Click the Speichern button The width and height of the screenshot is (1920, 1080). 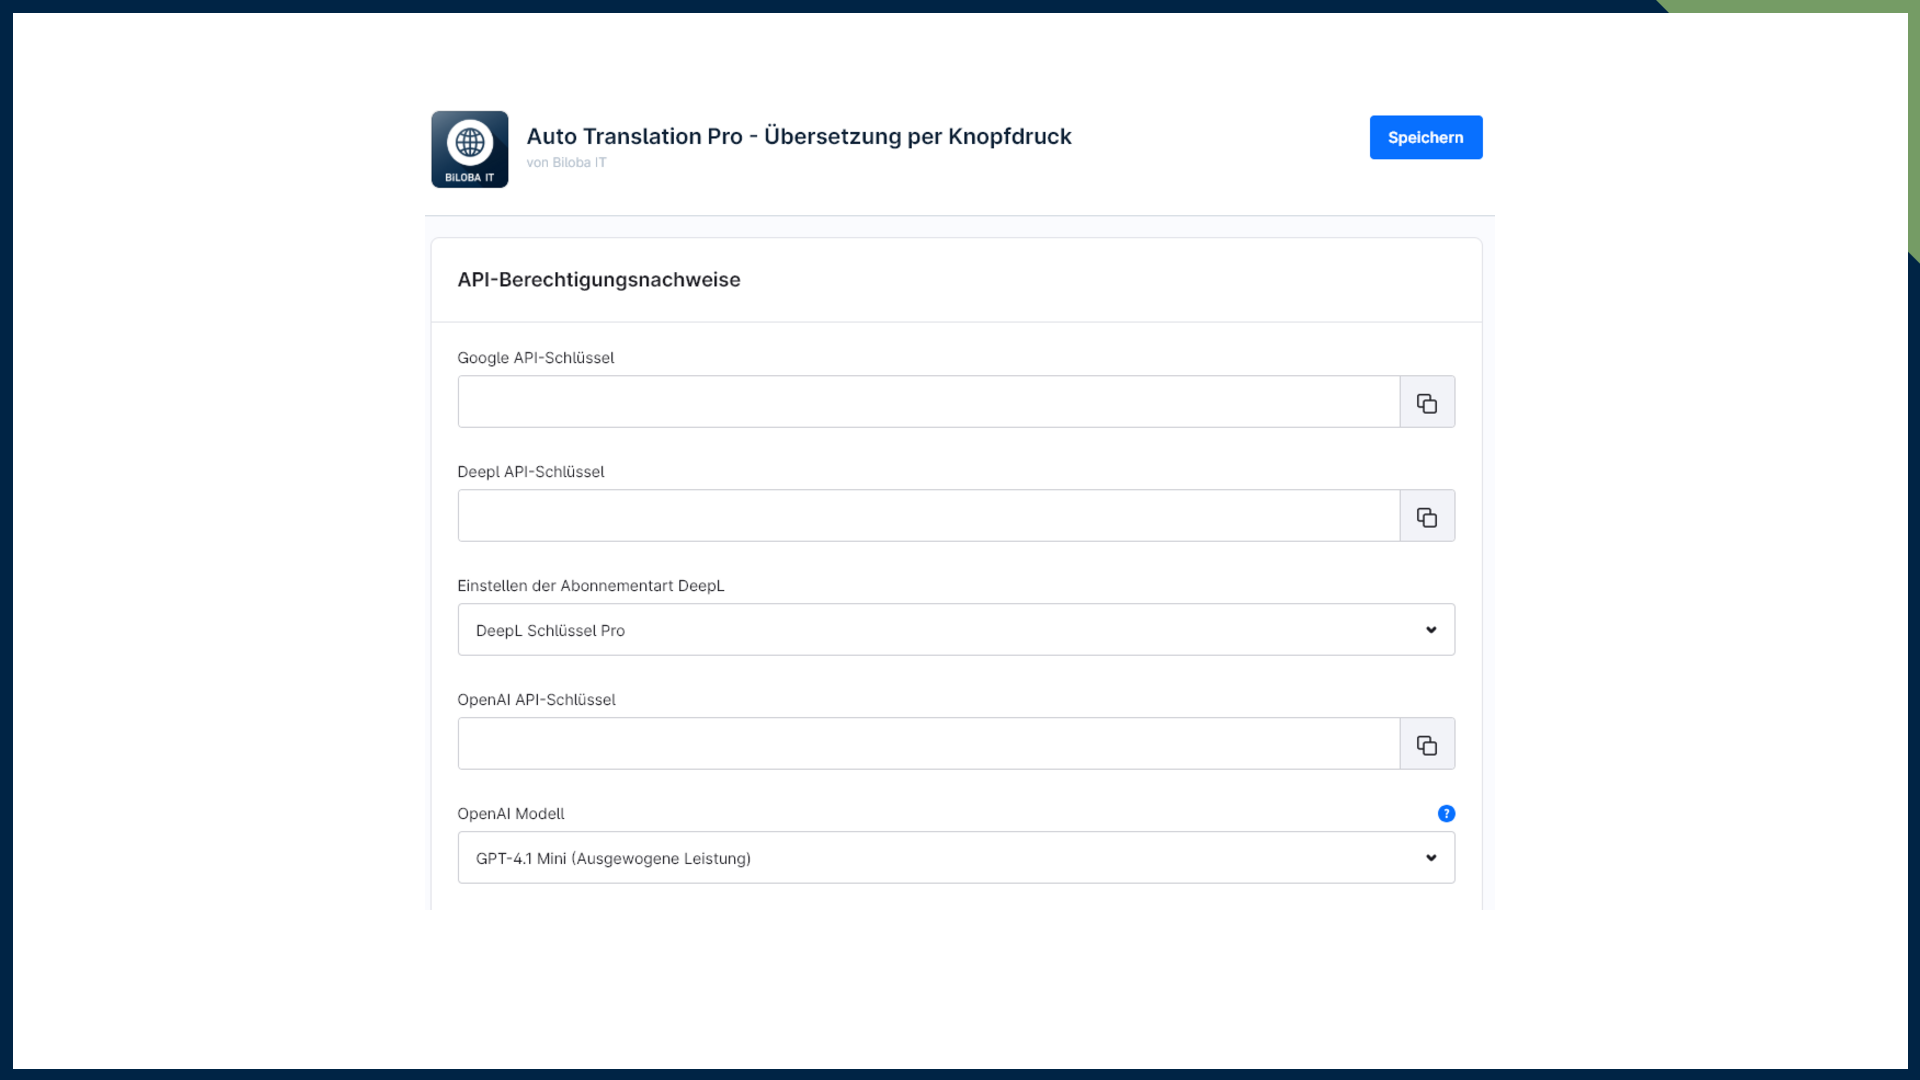click(x=1425, y=137)
